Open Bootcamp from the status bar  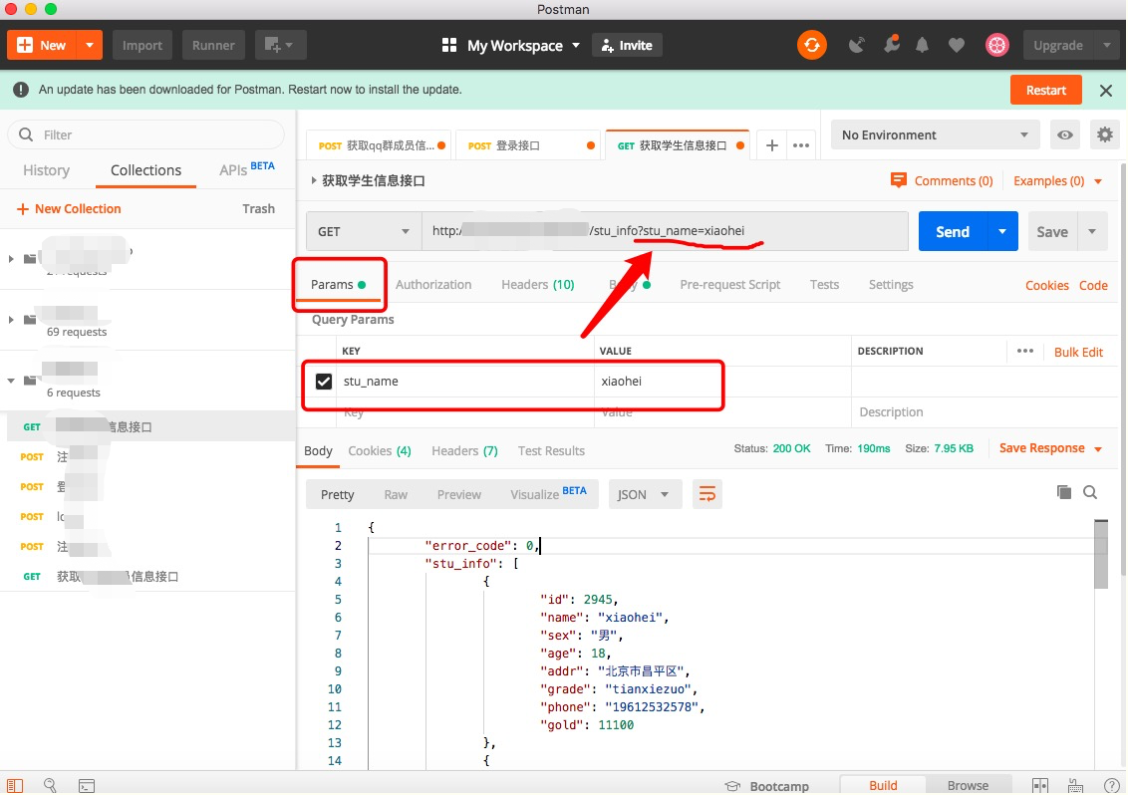click(767, 786)
